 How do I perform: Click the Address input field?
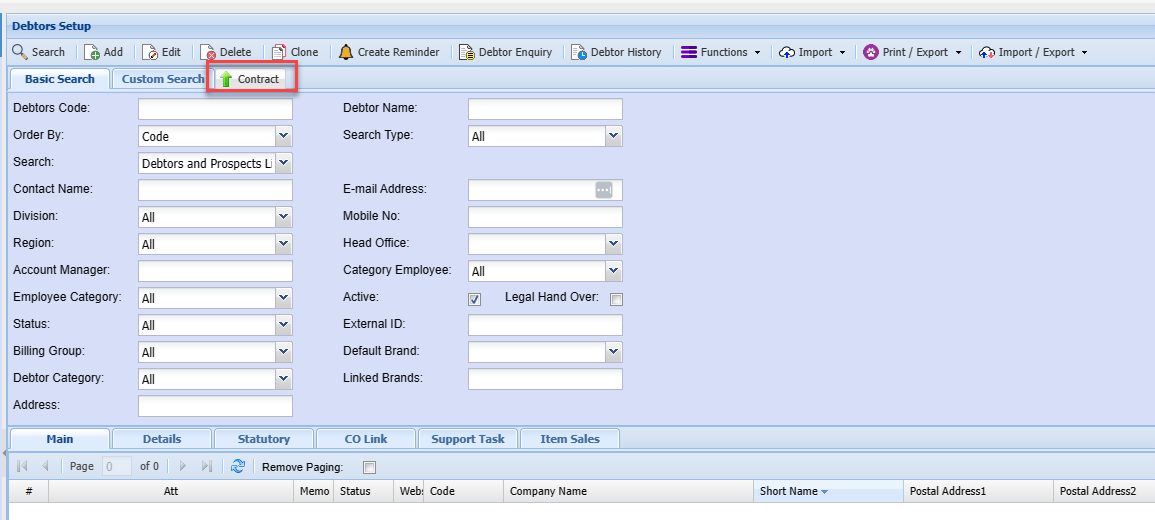click(x=215, y=406)
